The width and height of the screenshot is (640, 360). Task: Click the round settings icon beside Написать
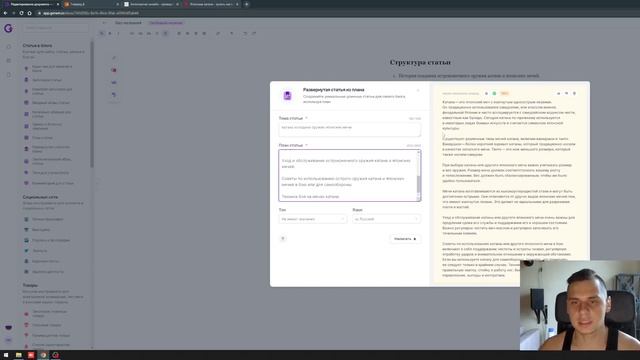pyautogui.click(x=282, y=238)
